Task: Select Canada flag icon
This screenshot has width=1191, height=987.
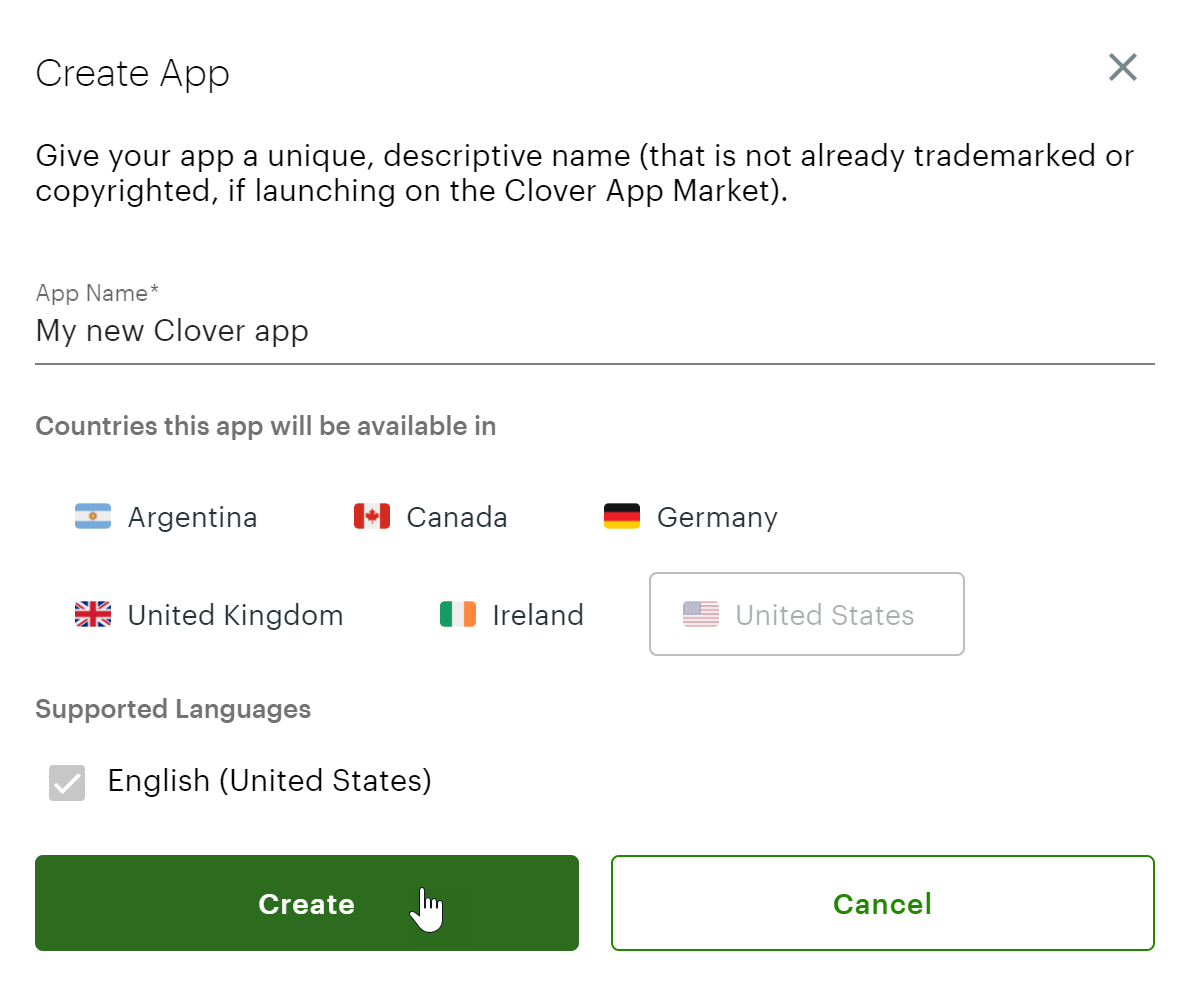Action: tap(372, 516)
